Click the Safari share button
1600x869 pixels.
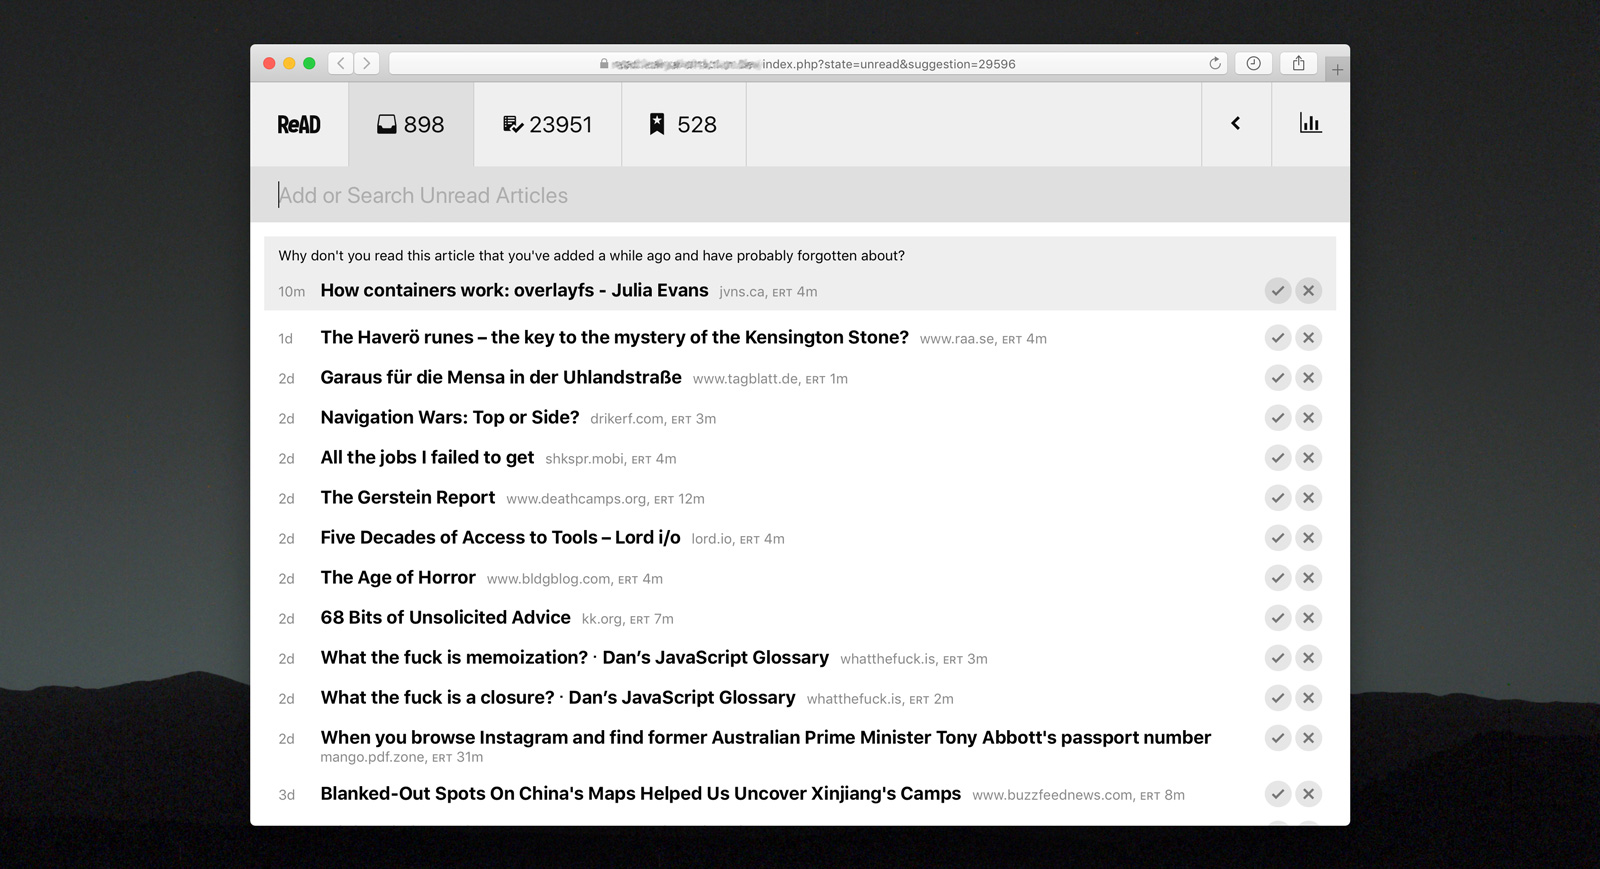[1298, 64]
